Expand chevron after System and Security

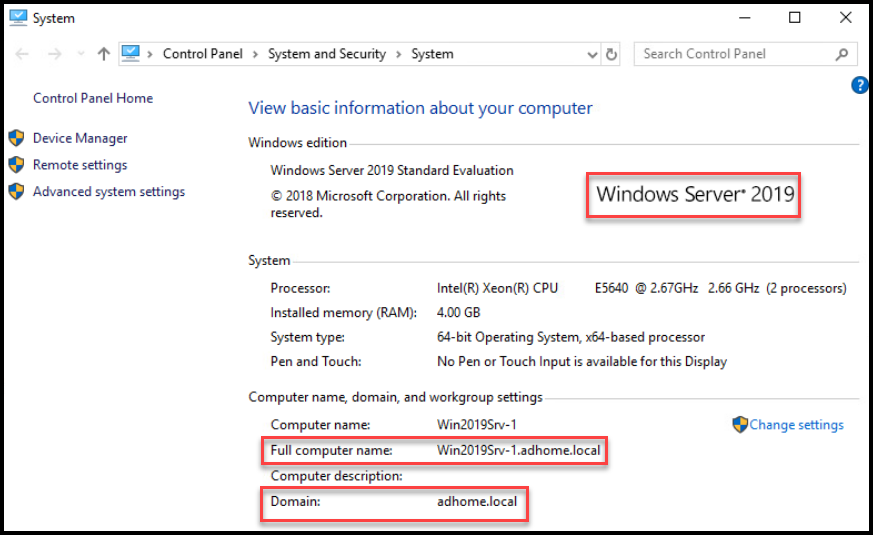pyautogui.click(x=399, y=55)
